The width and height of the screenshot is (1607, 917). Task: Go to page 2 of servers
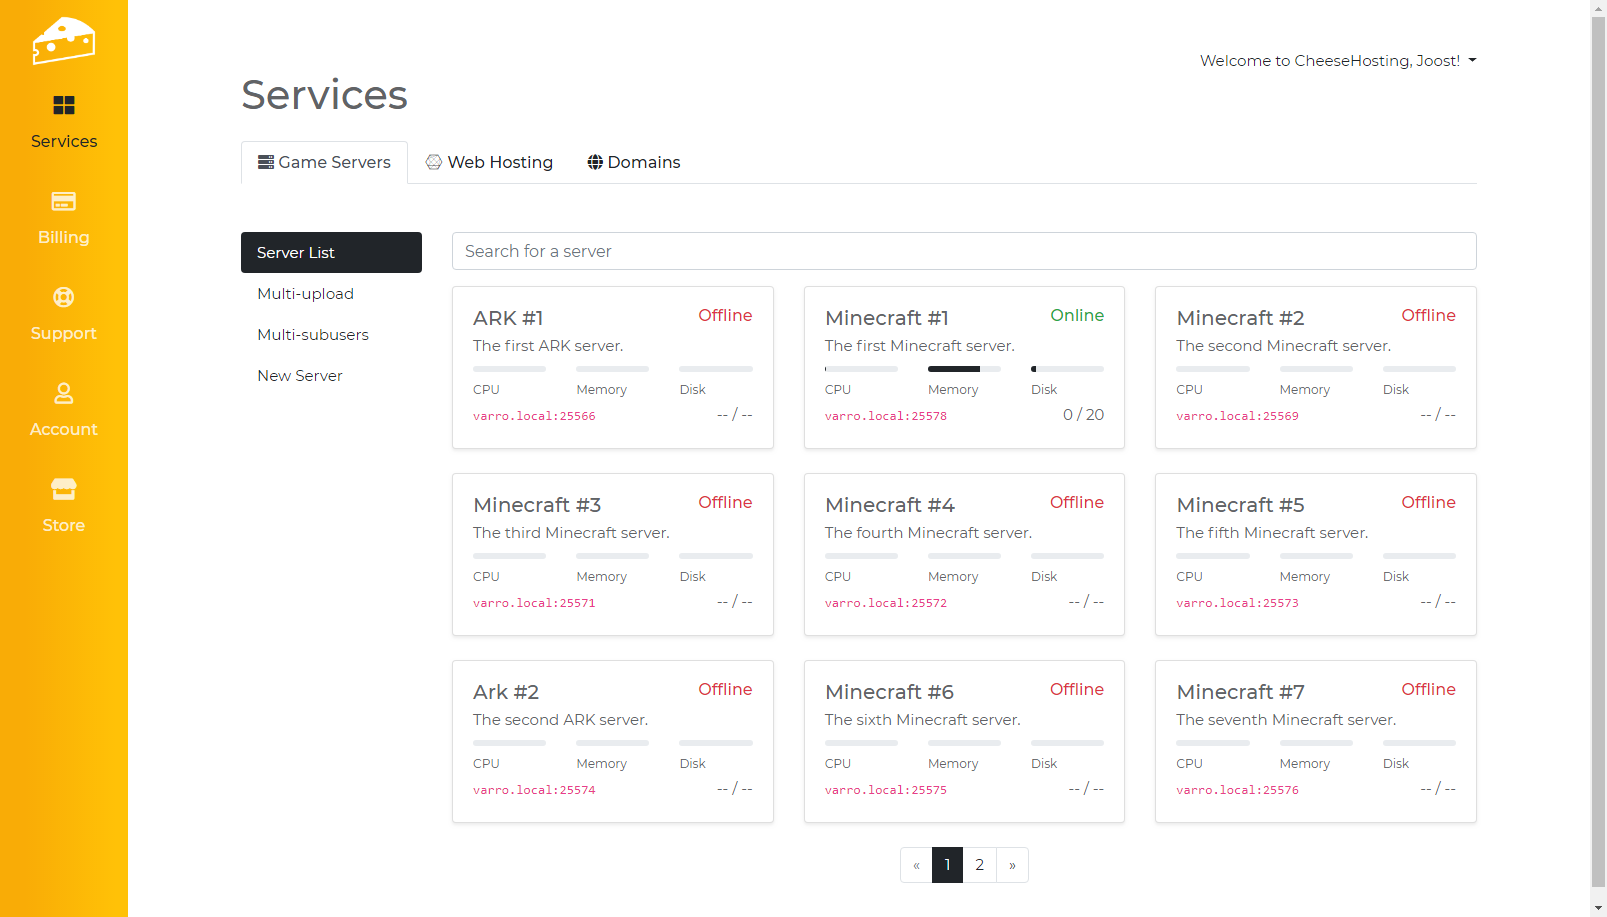[979, 865]
